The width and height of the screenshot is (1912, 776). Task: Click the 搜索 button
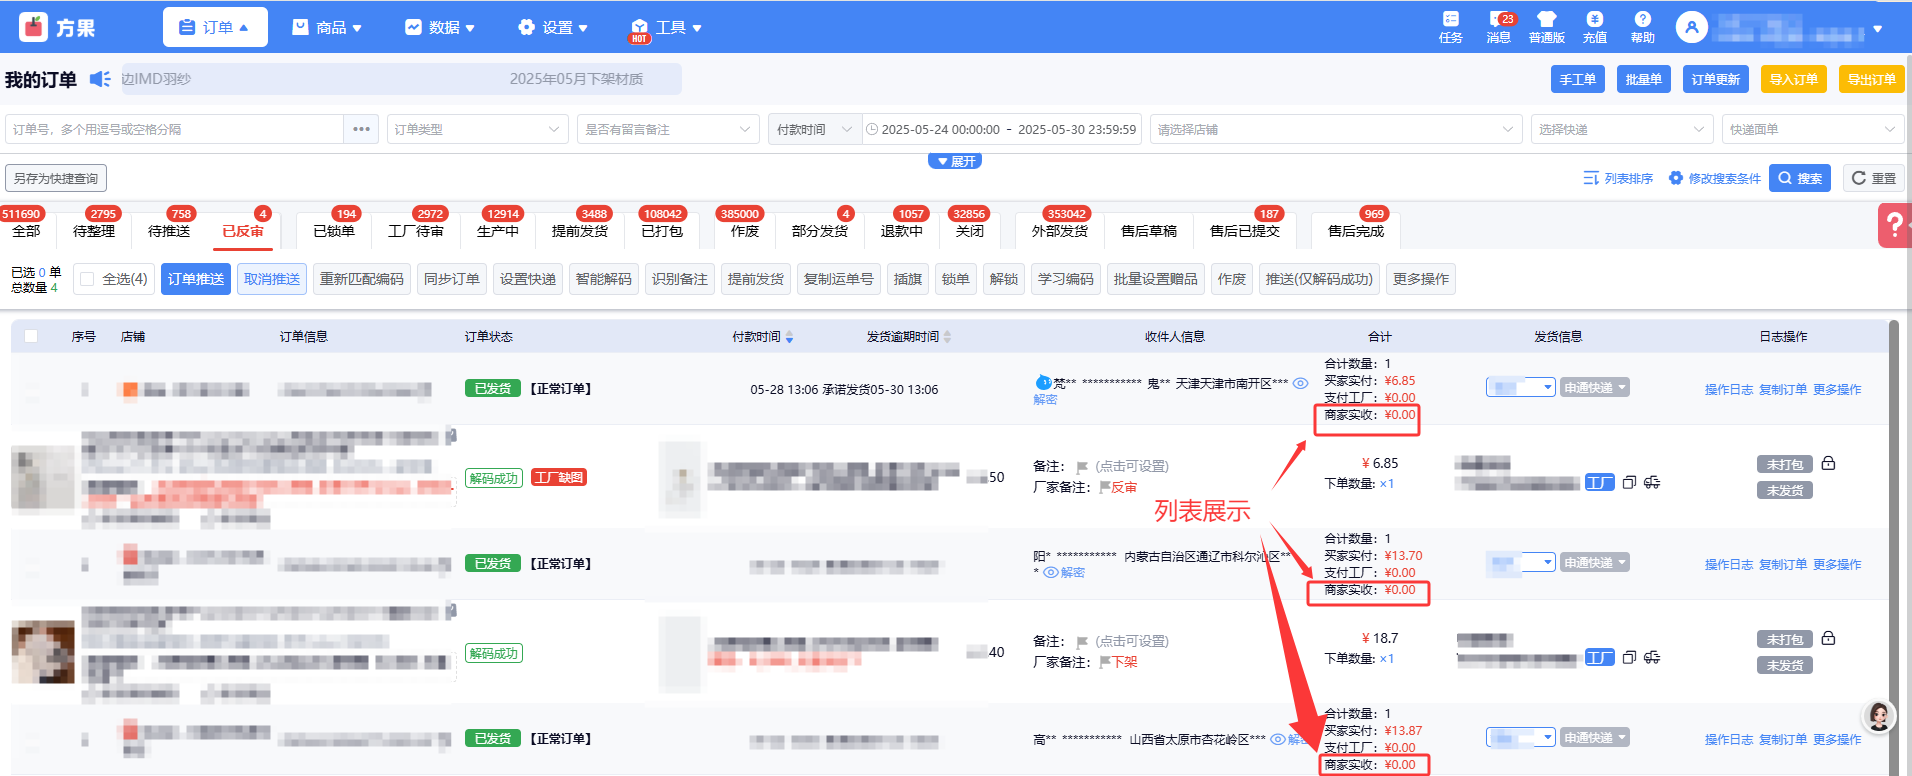click(1800, 178)
